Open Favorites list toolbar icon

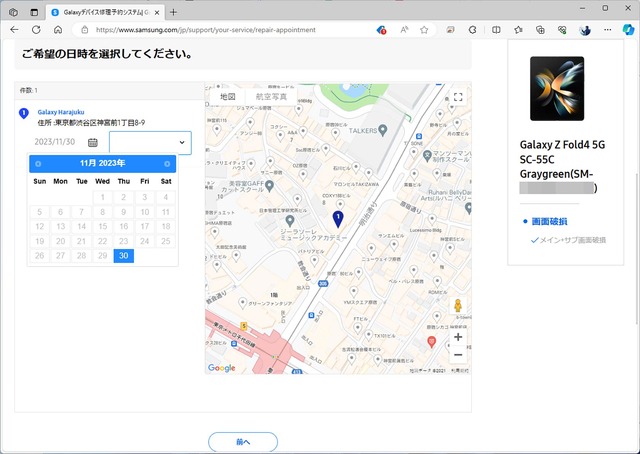tap(518, 30)
